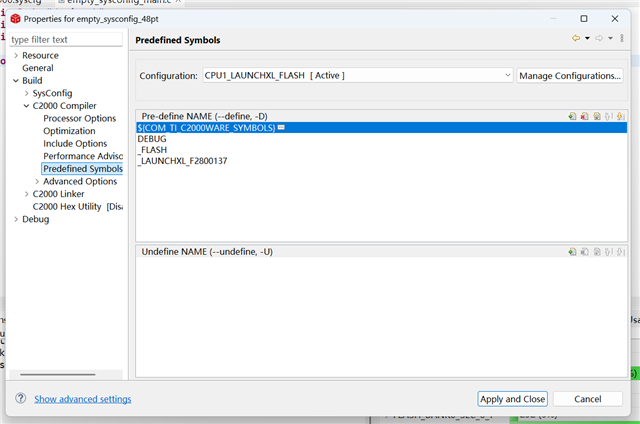Open the three-dot view menu in dialog header
Viewport: 640px width, 424px height.
click(622, 38)
